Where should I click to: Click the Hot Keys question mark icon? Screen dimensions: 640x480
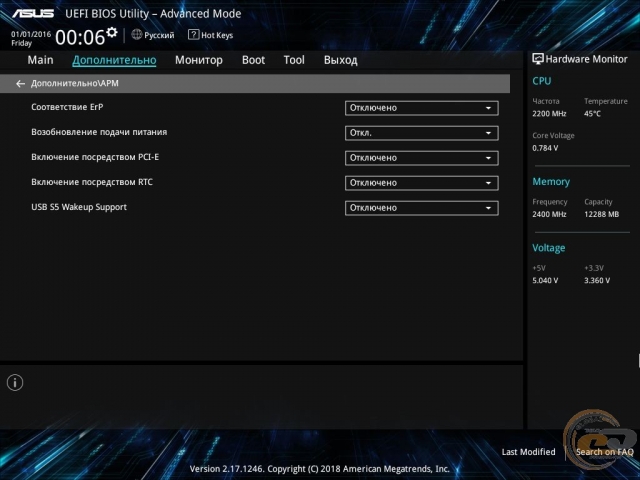pyautogui.click(x=193, y=35)
